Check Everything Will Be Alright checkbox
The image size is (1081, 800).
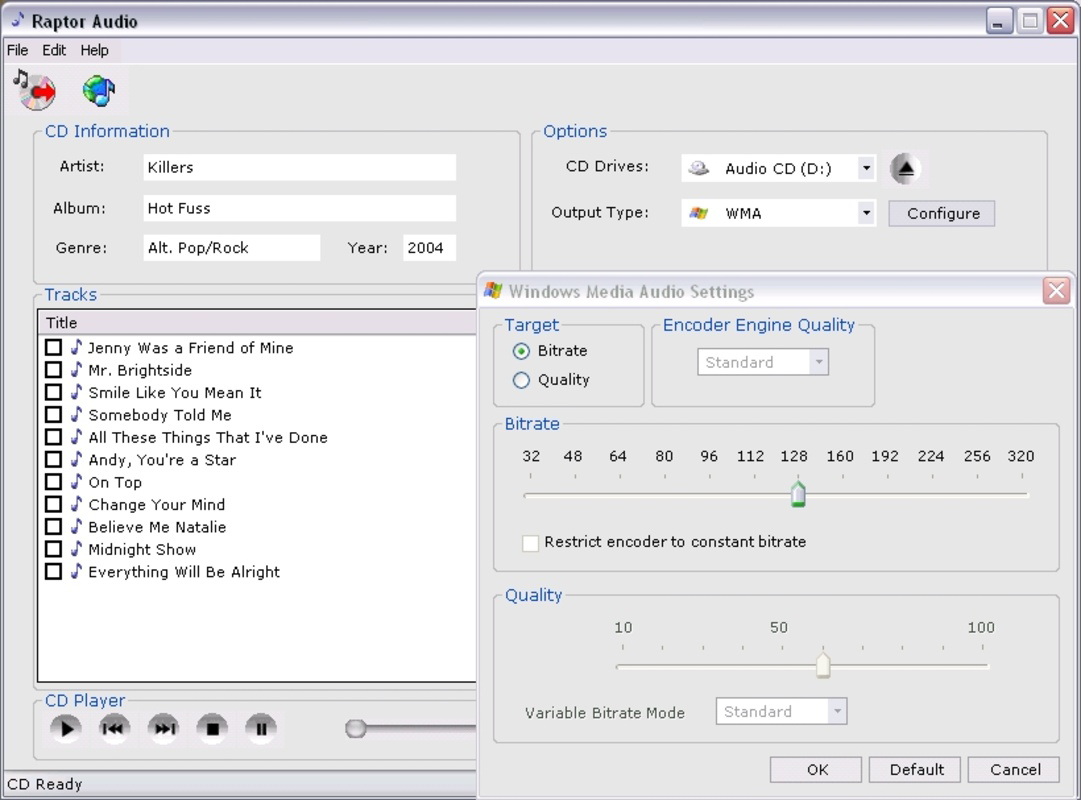[x=53, y=571]
